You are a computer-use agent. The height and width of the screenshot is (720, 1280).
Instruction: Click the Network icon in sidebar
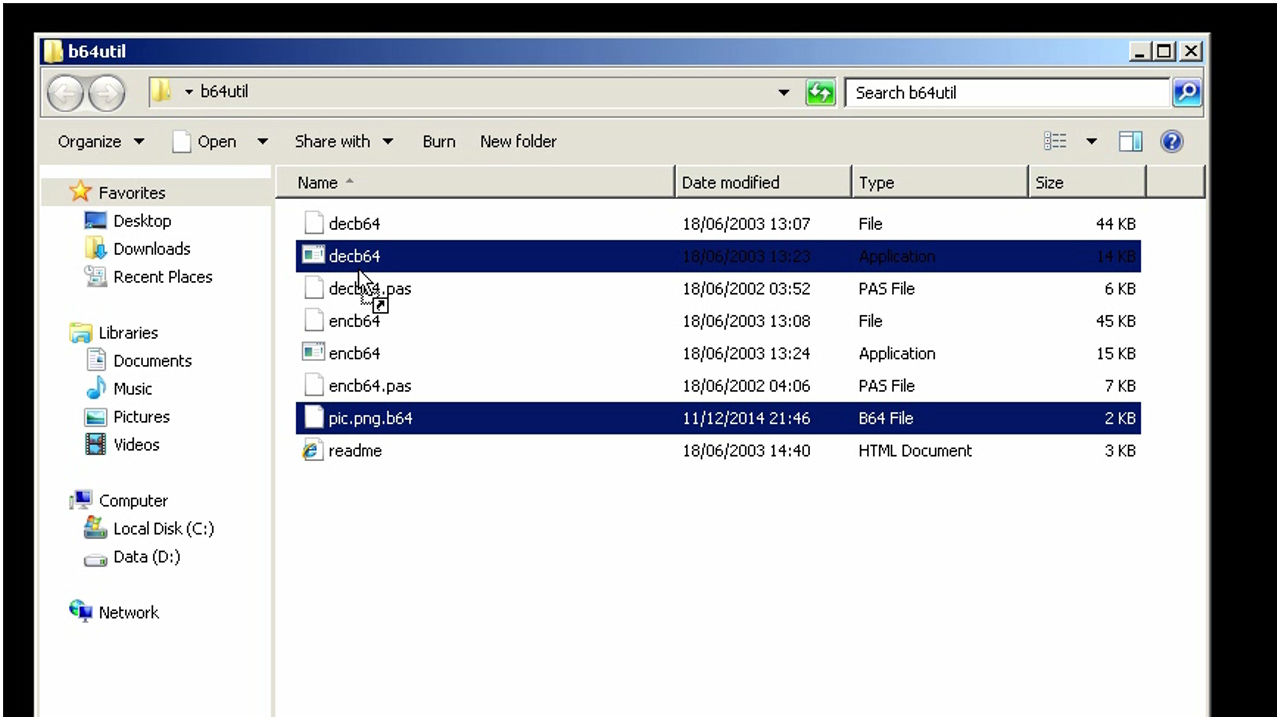(x=81, y=611)
